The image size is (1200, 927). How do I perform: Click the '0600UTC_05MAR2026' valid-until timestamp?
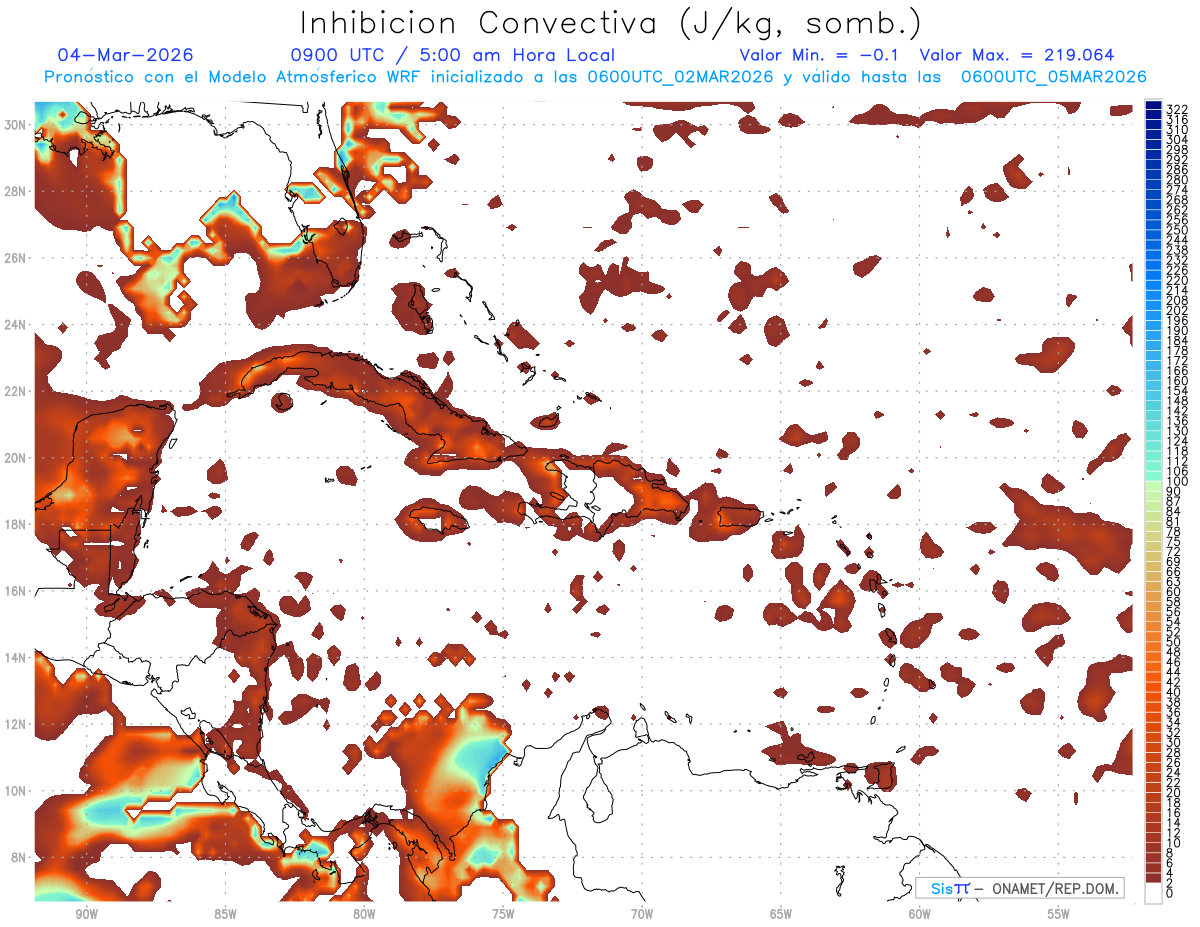1053,77
